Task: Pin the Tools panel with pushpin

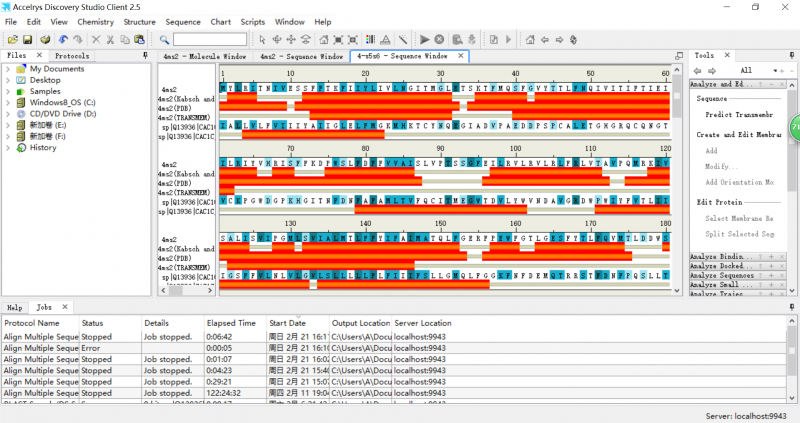Action: [x=792, y=55]
